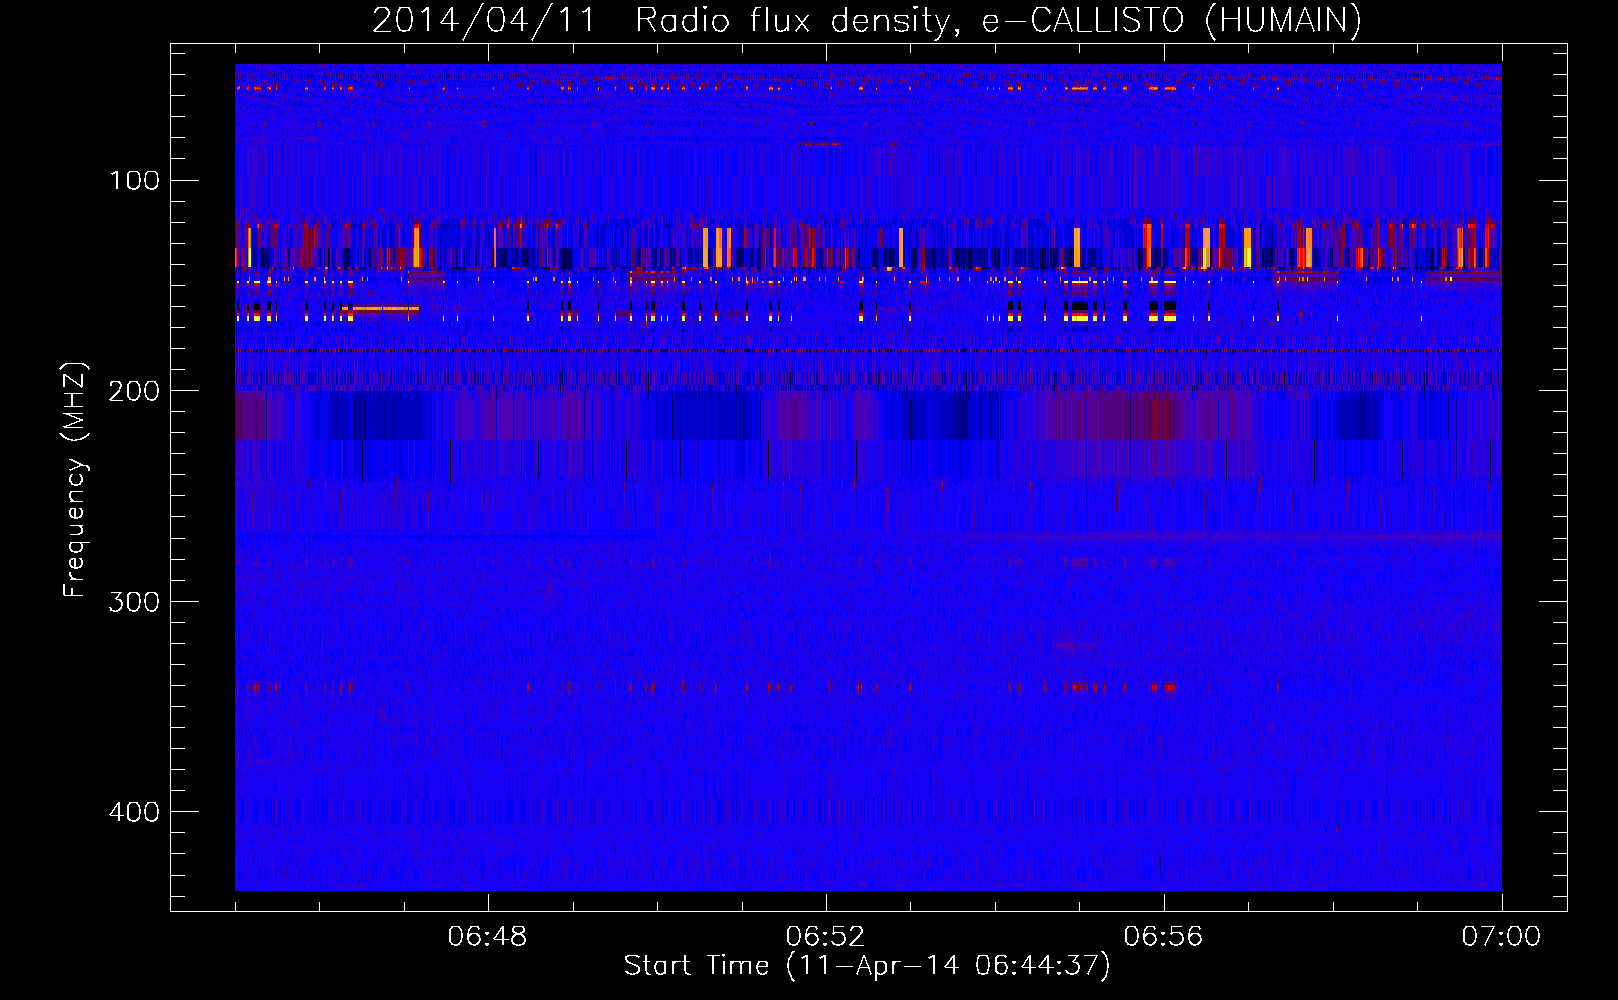The image size is (1618, 1000).
Task: Click the 400 frequency tick label
Action: 134,811
